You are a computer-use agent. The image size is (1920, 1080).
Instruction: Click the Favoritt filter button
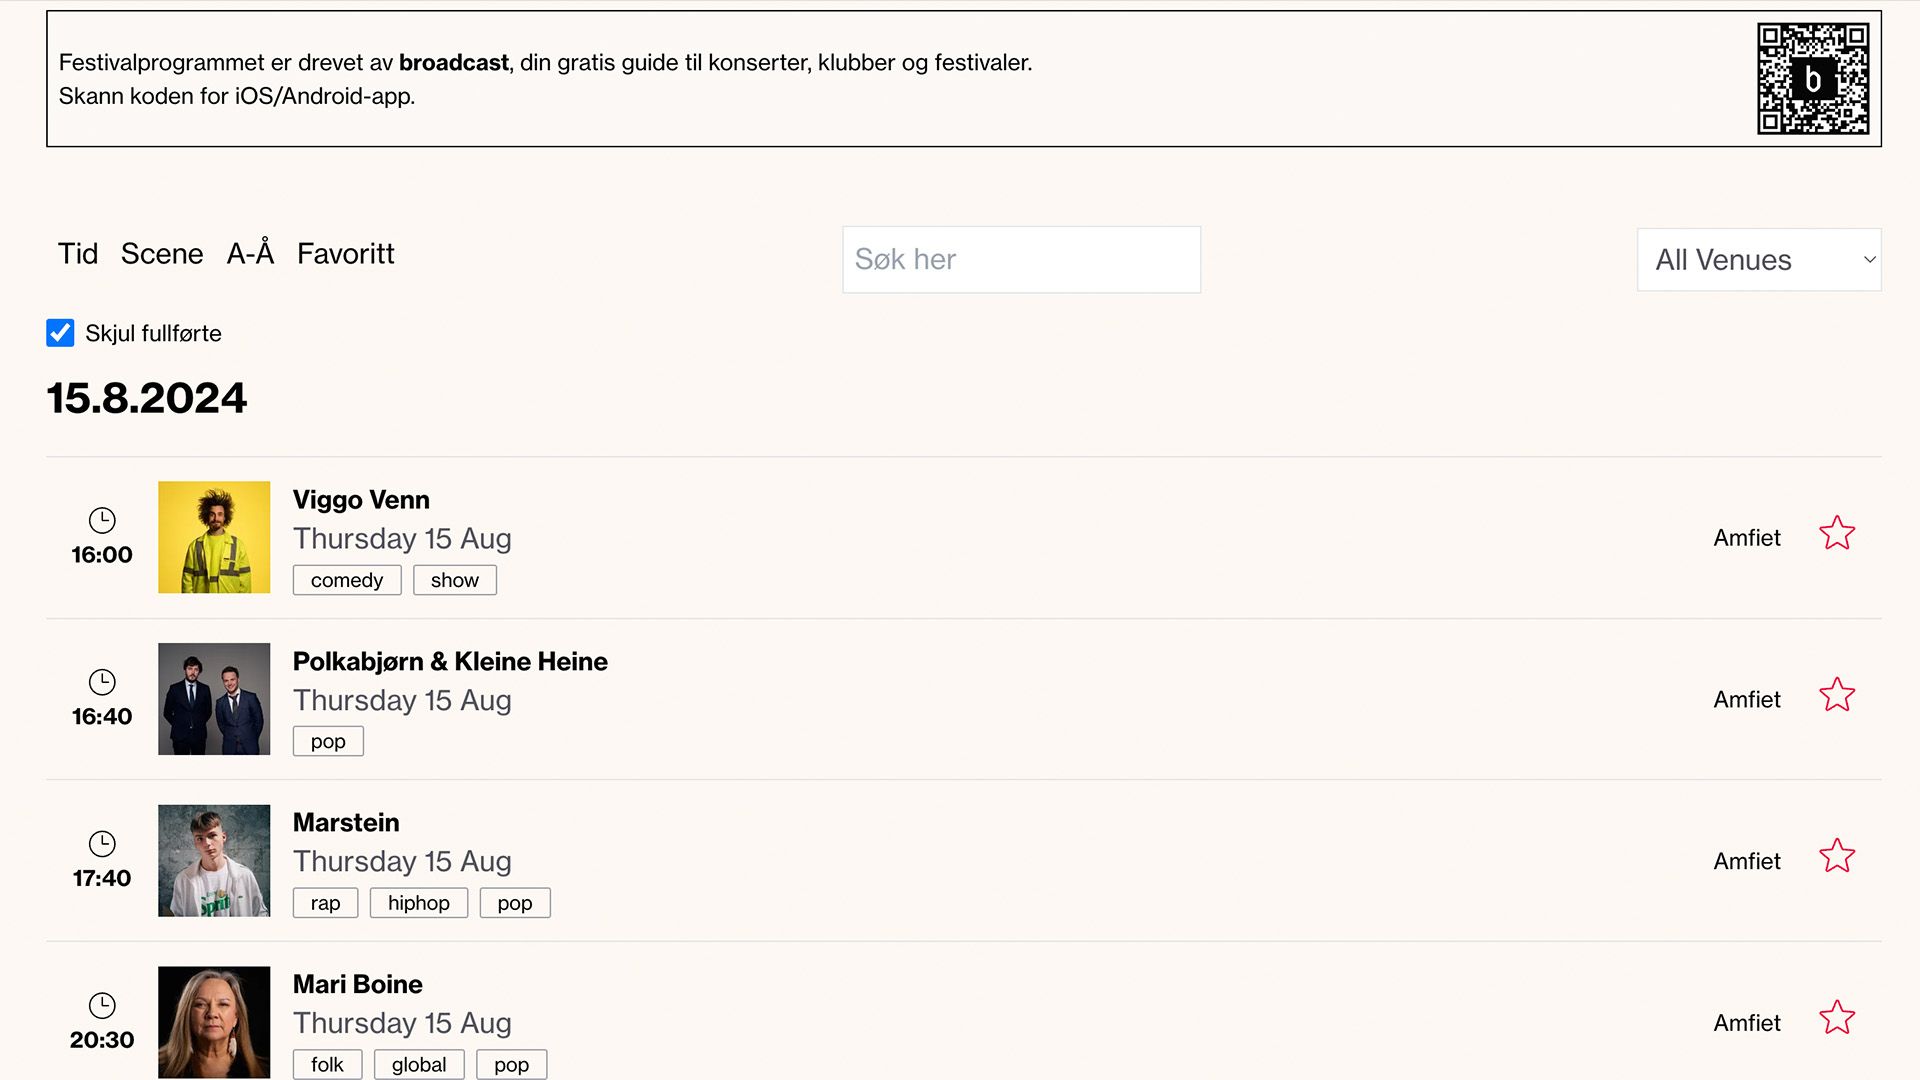point(345,253)
